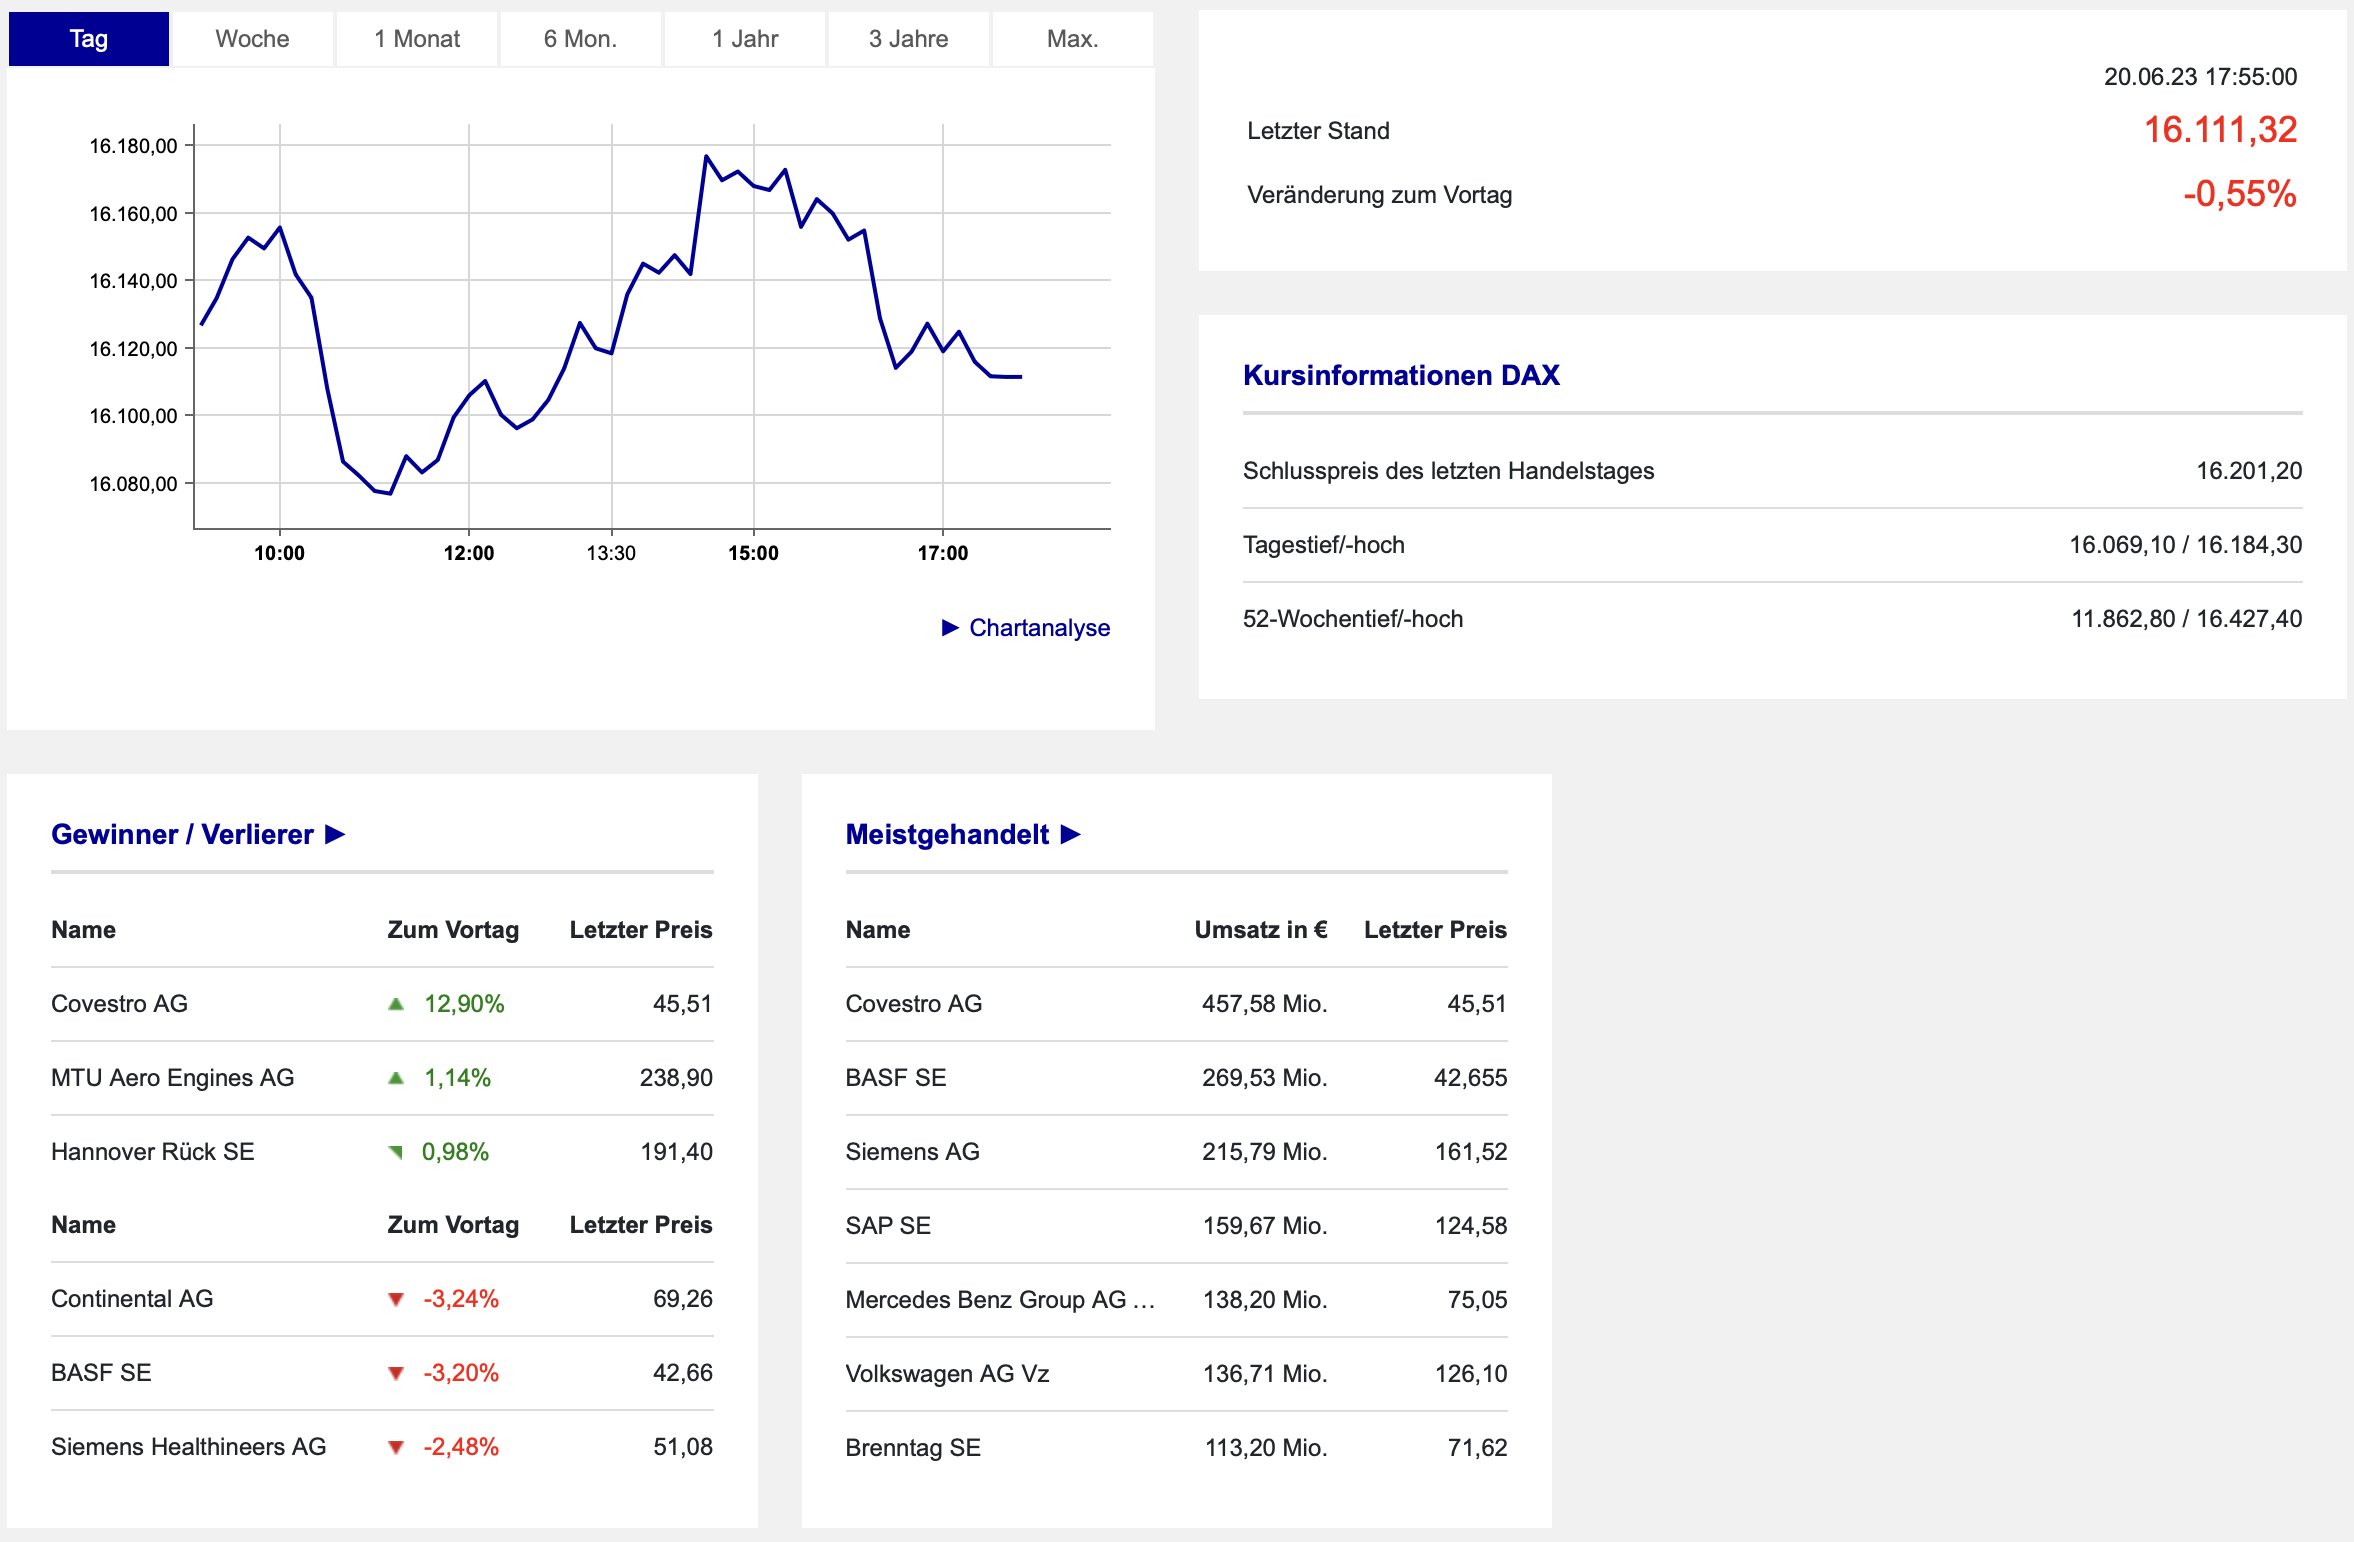Click green up arrow for Covestro AG
The width and height of the screenshot is (2354, 1542).
(x=396, y=1004)
